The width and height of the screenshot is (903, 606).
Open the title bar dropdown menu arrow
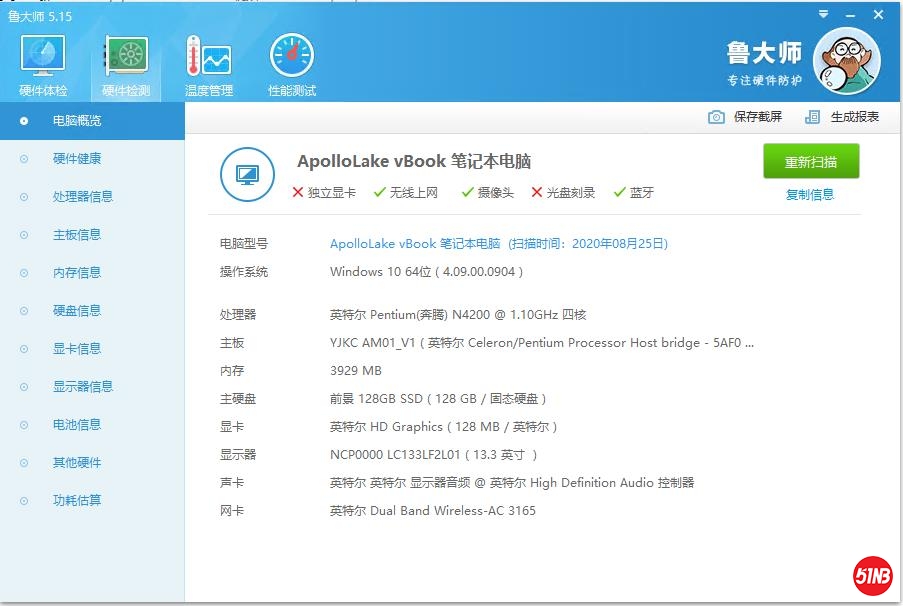coord(823,15)
